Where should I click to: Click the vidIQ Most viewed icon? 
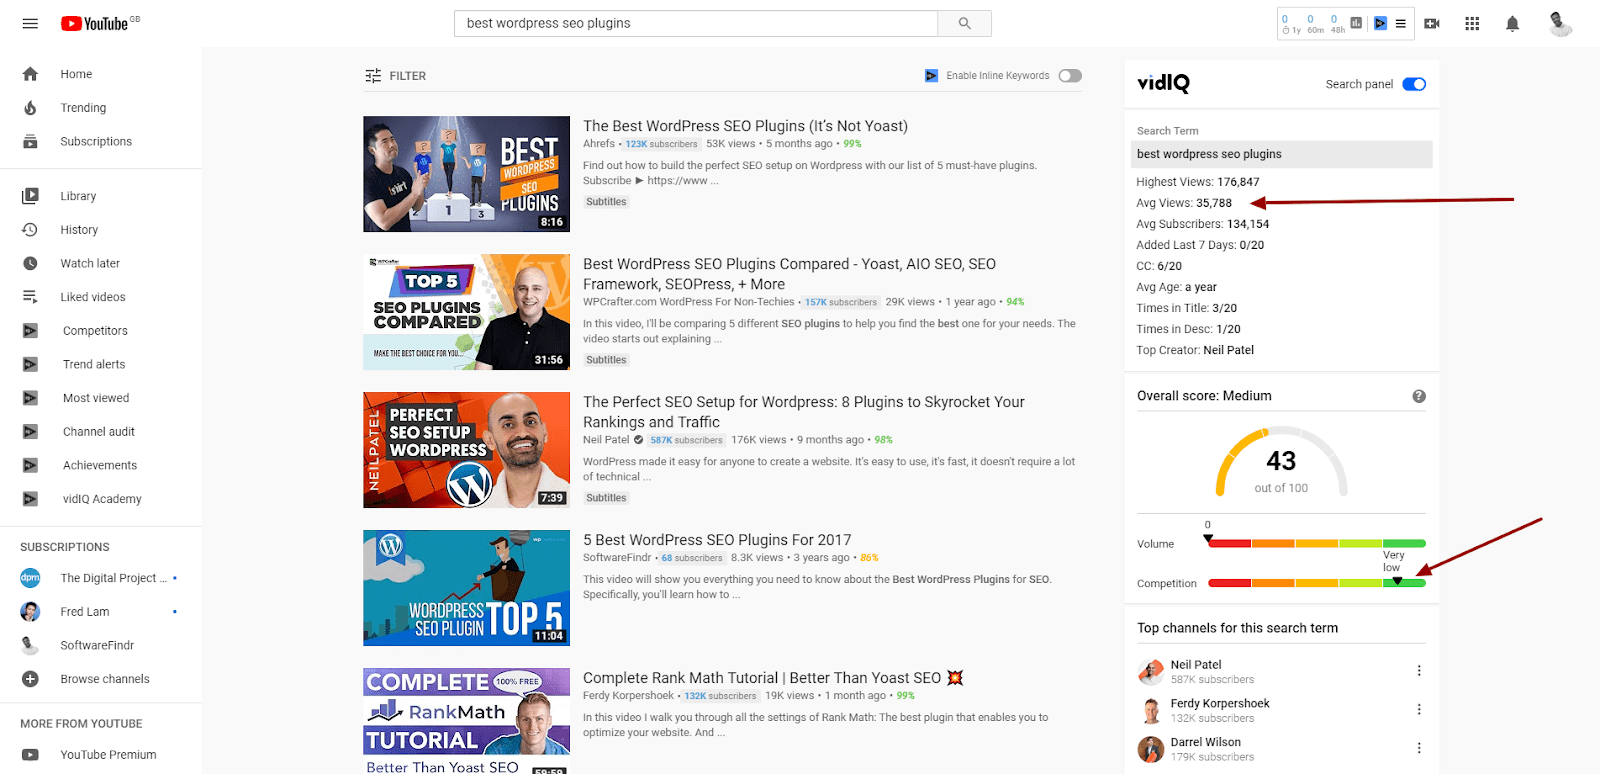(x=30, y=398)
